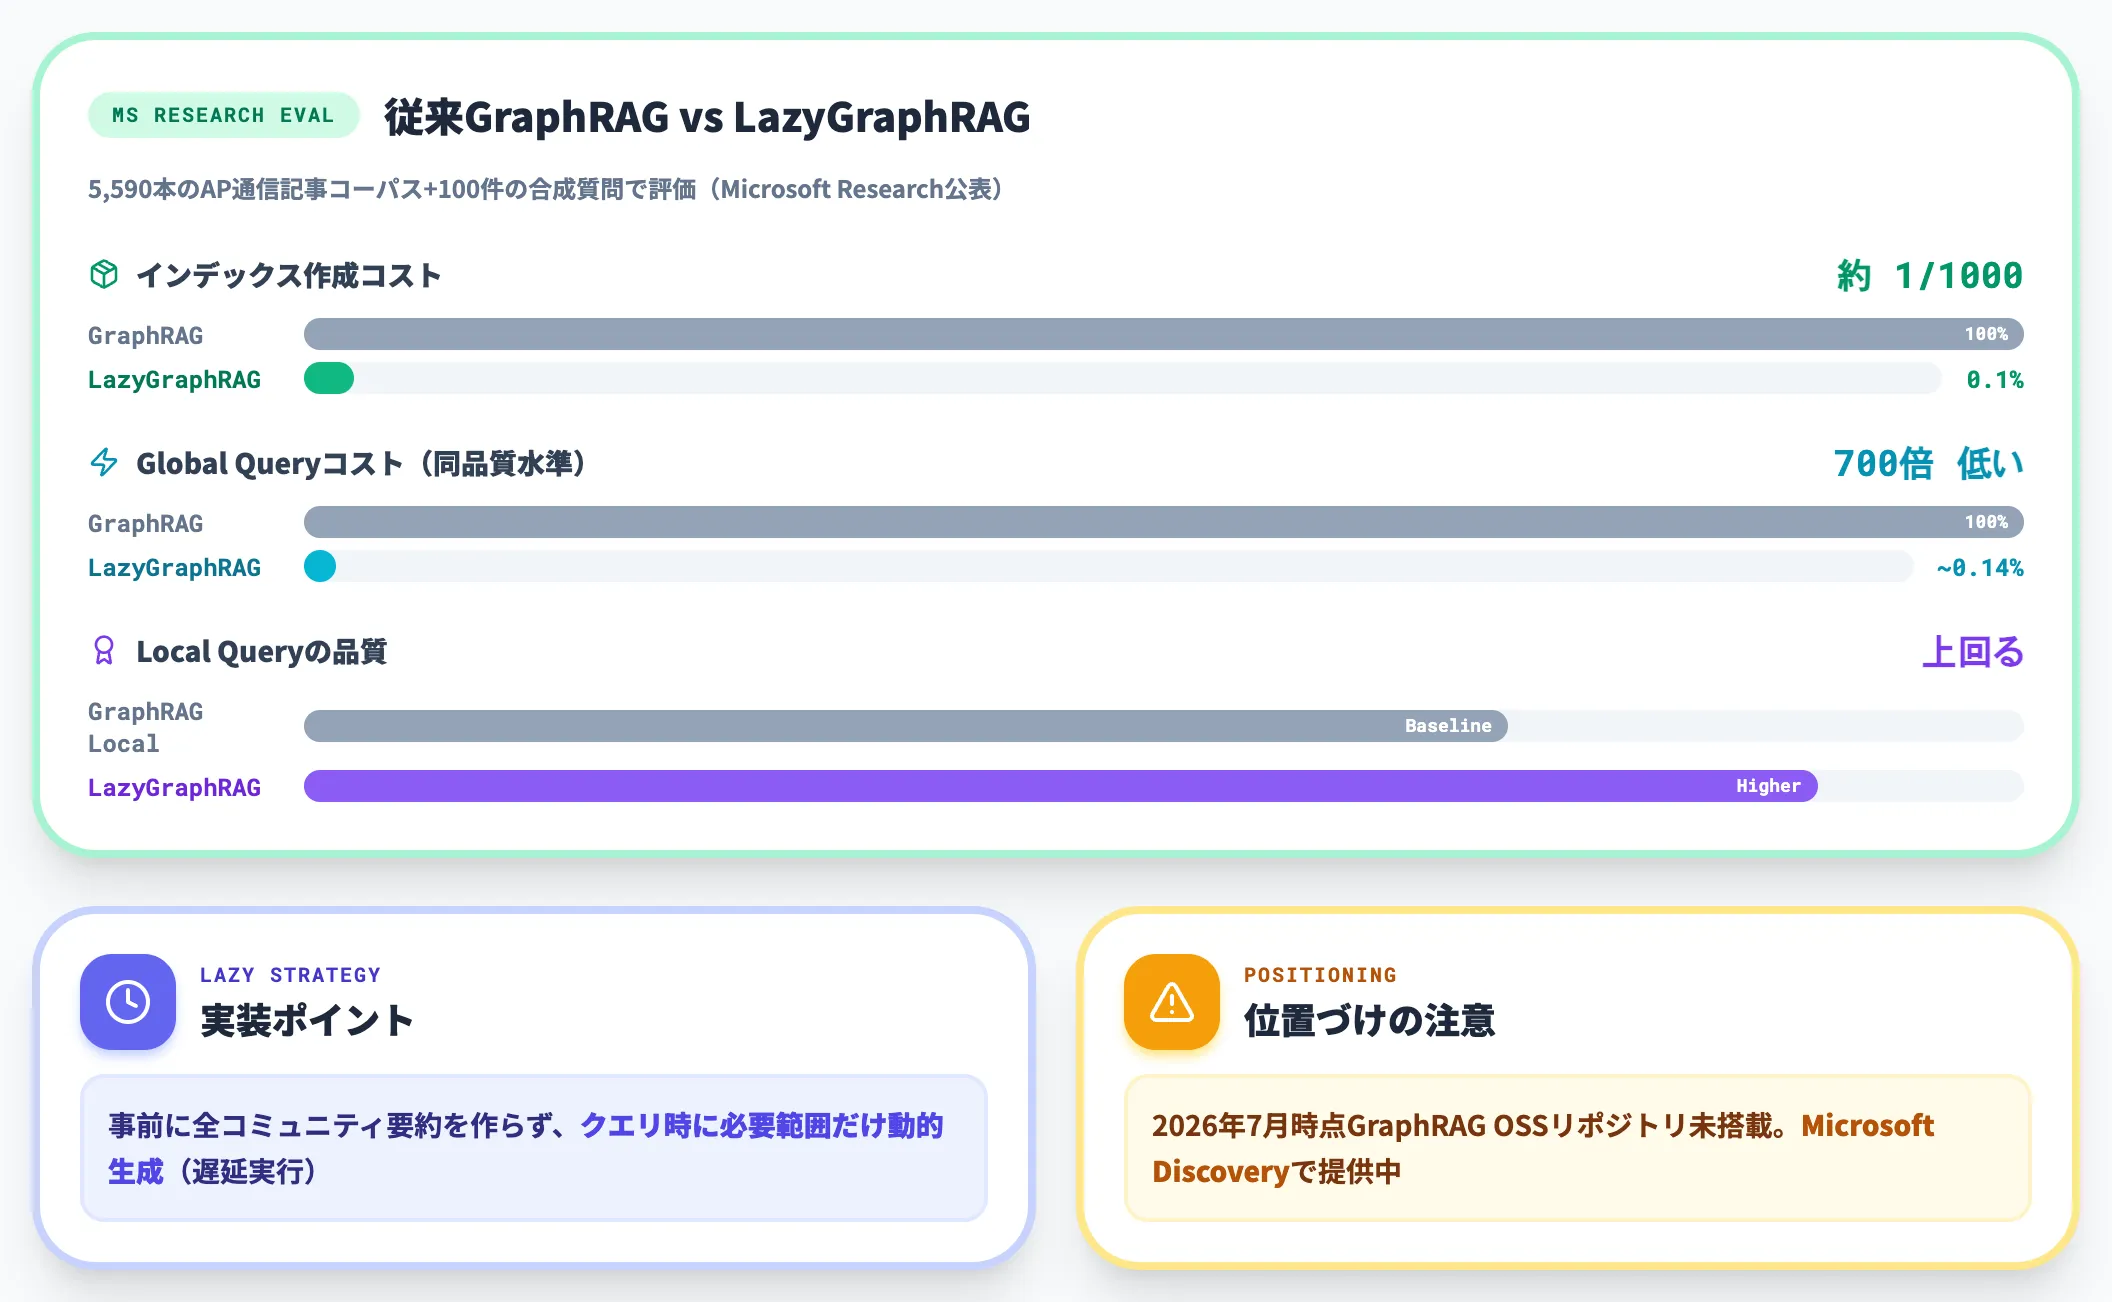Click the 位置づけの注意 heading

pyautogui.click(x=1369, y=1020)
